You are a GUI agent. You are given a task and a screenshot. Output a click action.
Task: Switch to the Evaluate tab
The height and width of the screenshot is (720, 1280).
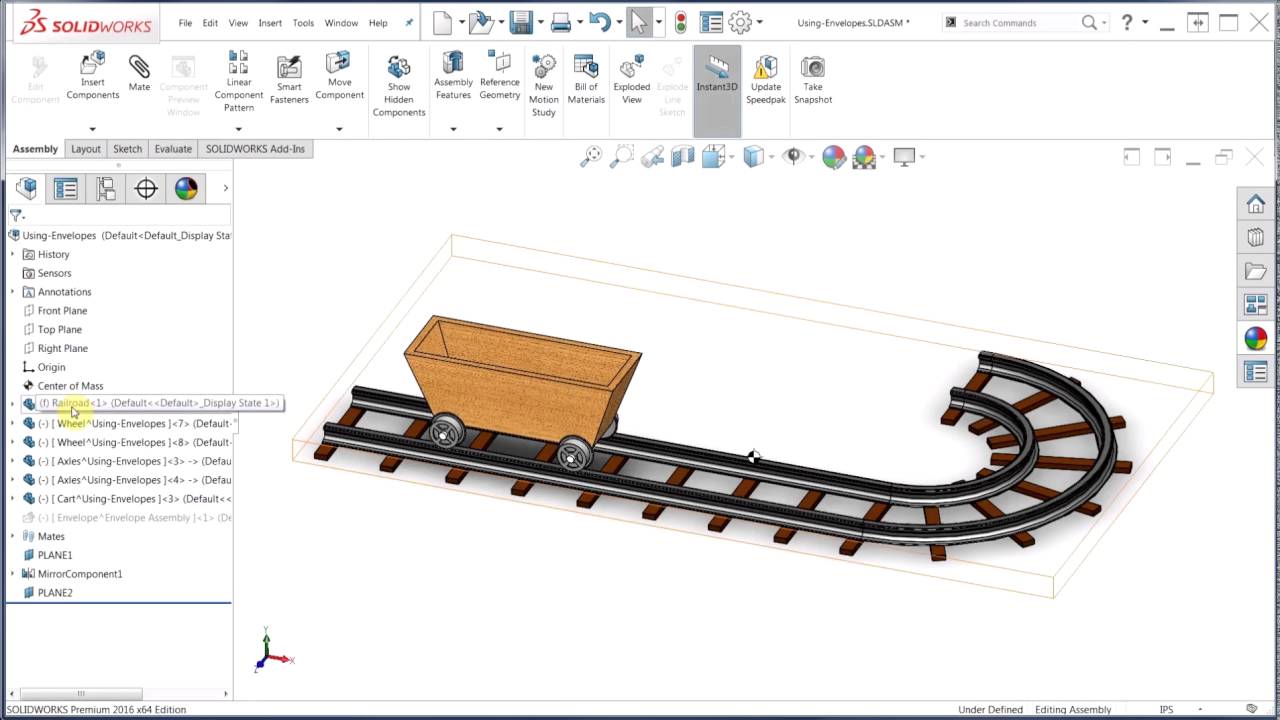tap(173, 149)
